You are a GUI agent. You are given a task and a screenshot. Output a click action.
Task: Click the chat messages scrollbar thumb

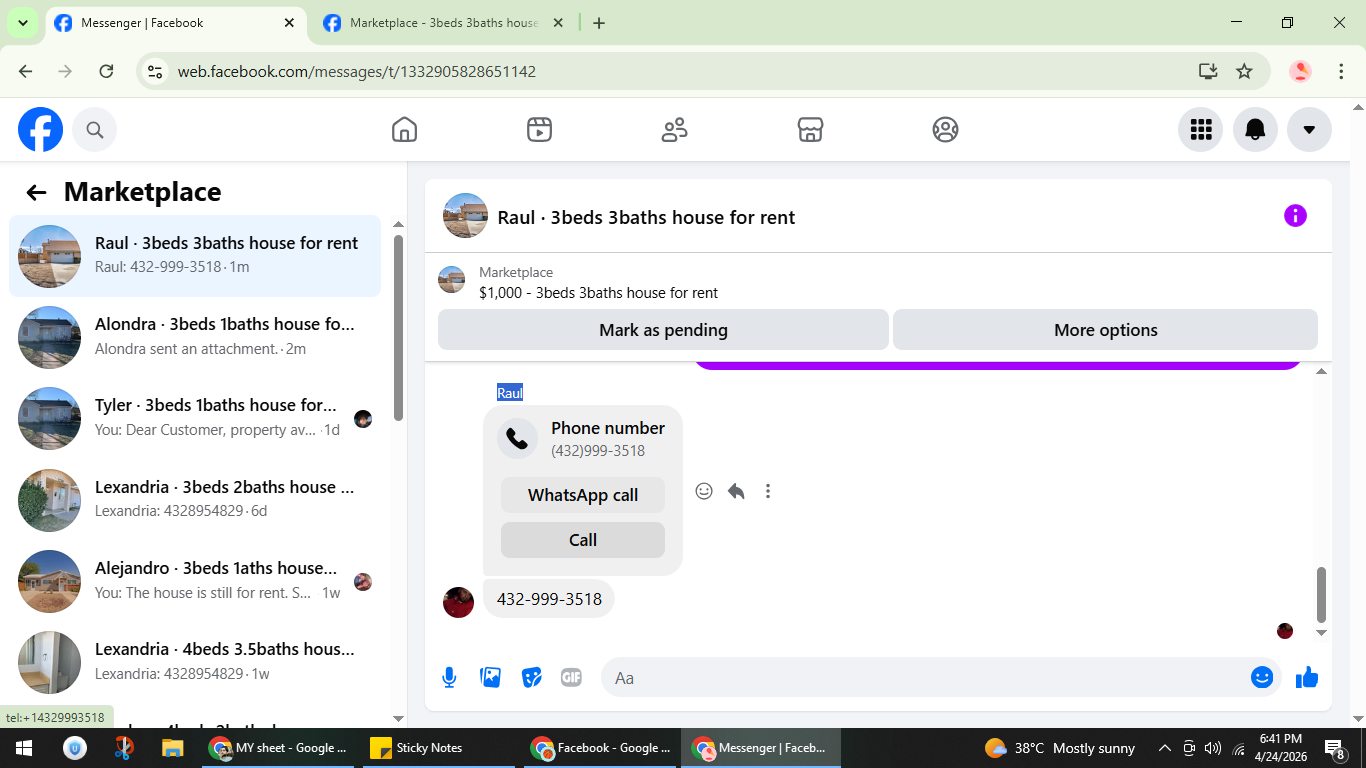[1321, 594]
